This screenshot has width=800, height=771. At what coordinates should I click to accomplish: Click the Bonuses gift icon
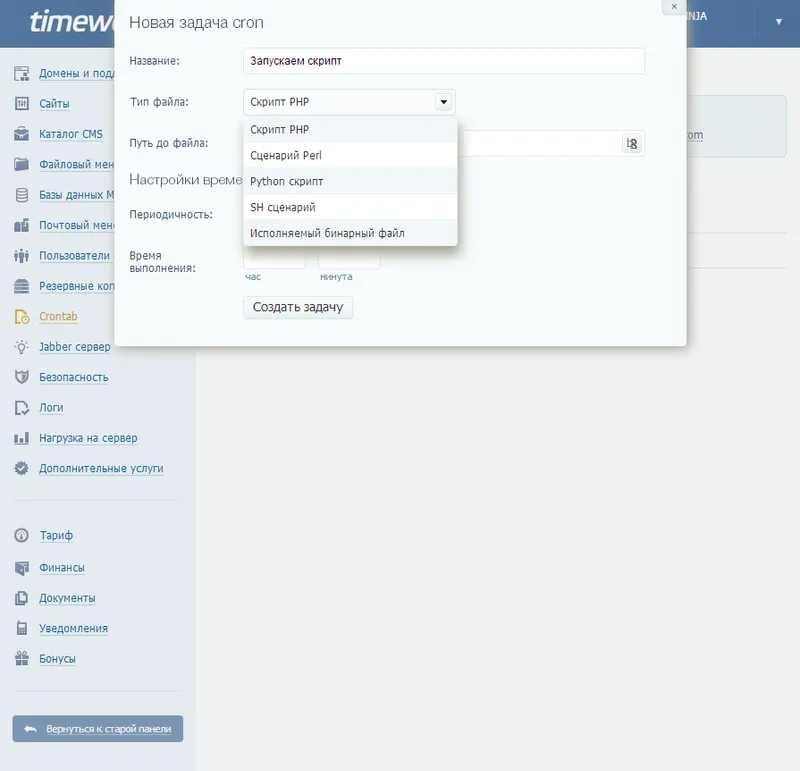(x=21, y=659)
